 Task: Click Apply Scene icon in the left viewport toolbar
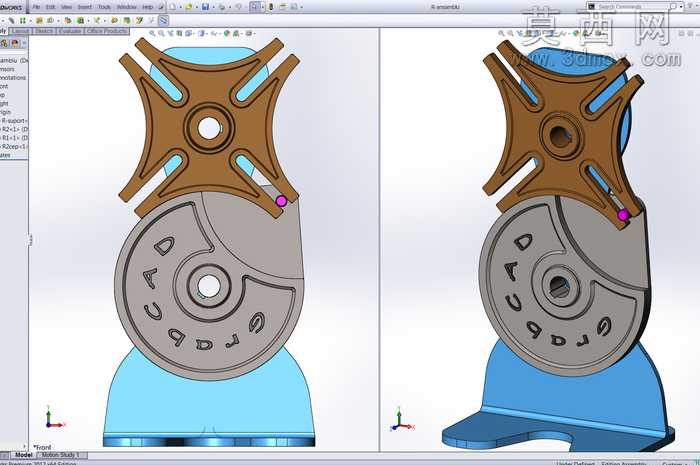coord(238,33)
